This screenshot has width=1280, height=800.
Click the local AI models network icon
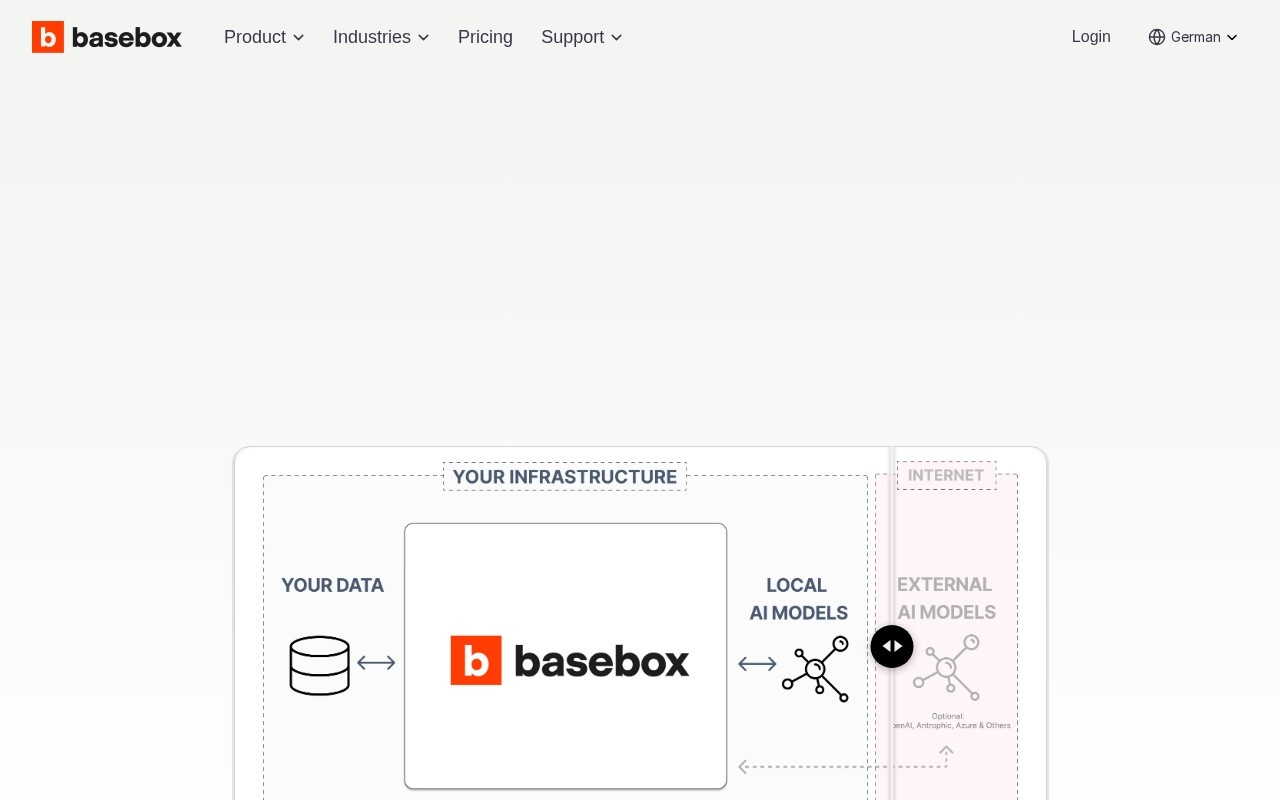(816, 668)
